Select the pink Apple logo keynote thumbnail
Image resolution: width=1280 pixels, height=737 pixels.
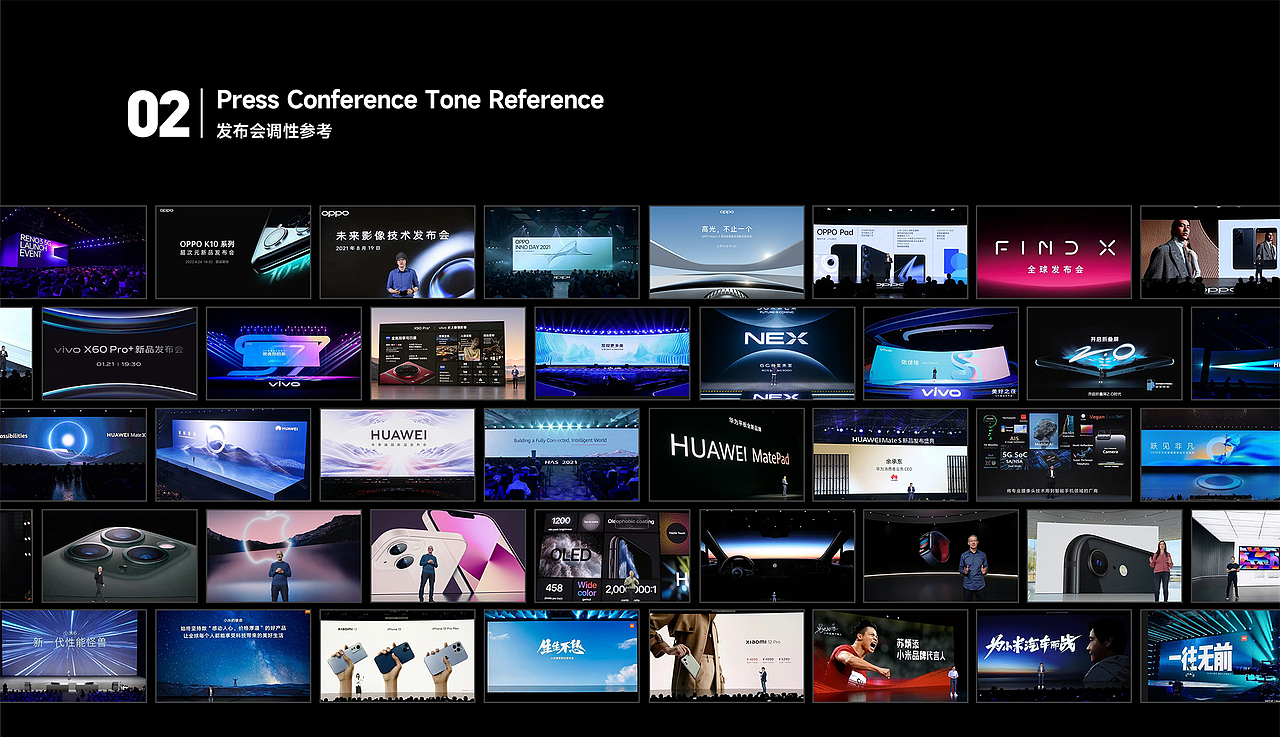pos(283,556)
